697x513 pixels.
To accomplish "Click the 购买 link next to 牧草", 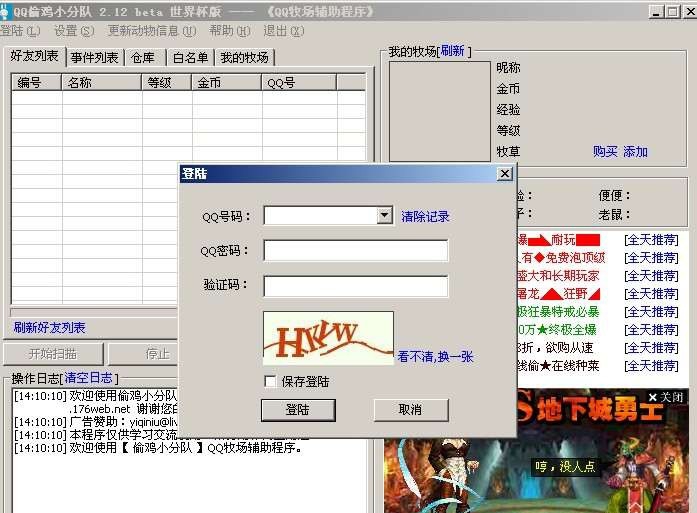I will coord(605,152).
